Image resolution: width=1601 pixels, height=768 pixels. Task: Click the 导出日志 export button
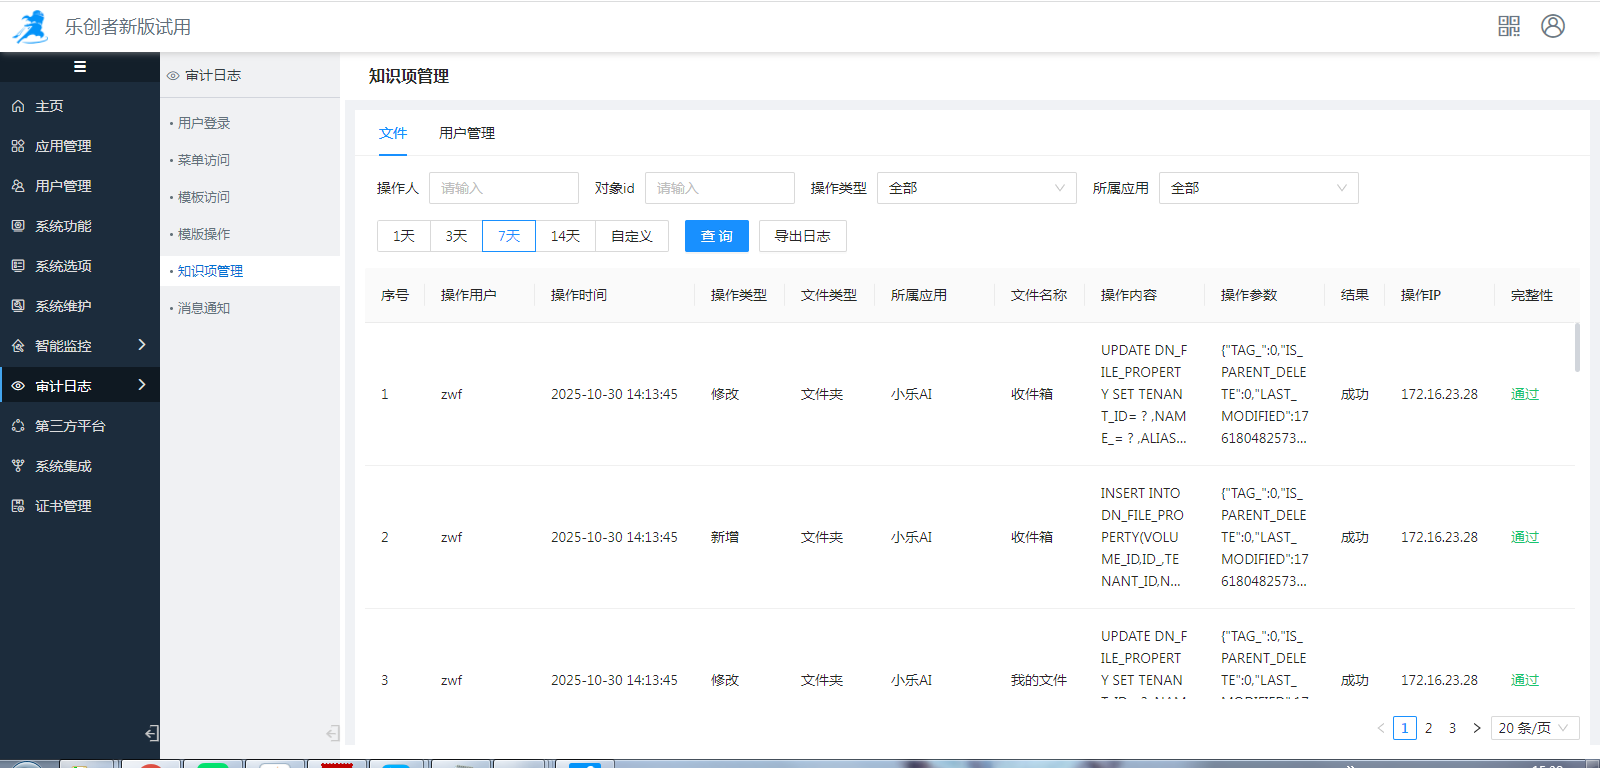802,236
